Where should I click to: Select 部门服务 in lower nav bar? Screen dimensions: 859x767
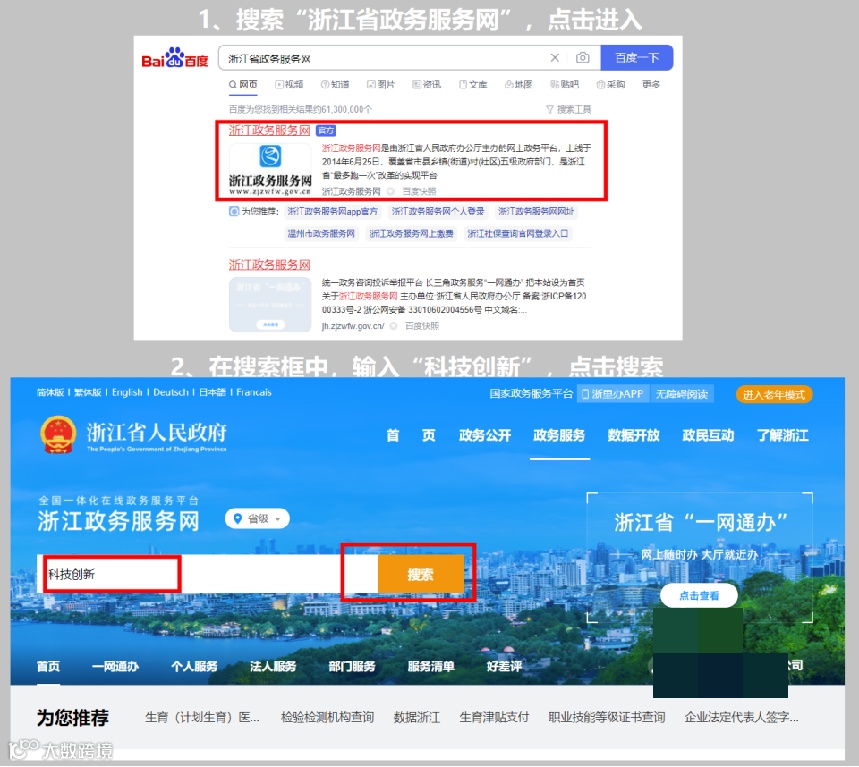tap(352, 667)
